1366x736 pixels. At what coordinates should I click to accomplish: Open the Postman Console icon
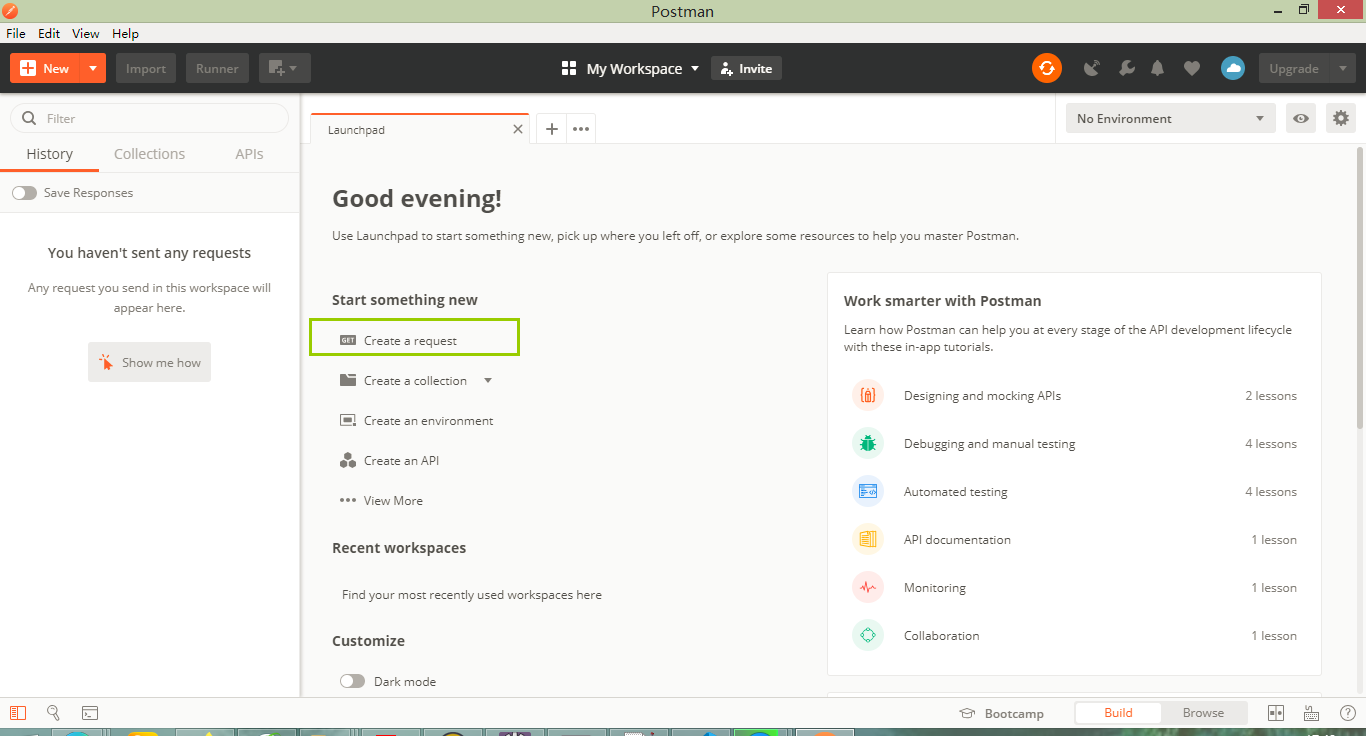coord(90,713)
